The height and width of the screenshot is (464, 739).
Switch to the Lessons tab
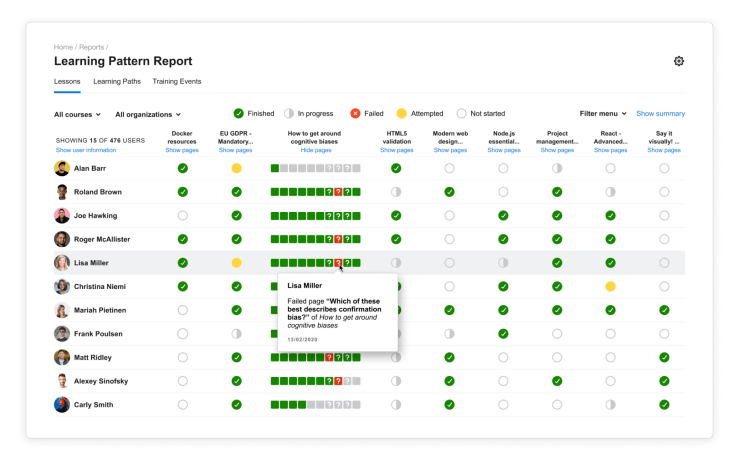pos(67,81)
